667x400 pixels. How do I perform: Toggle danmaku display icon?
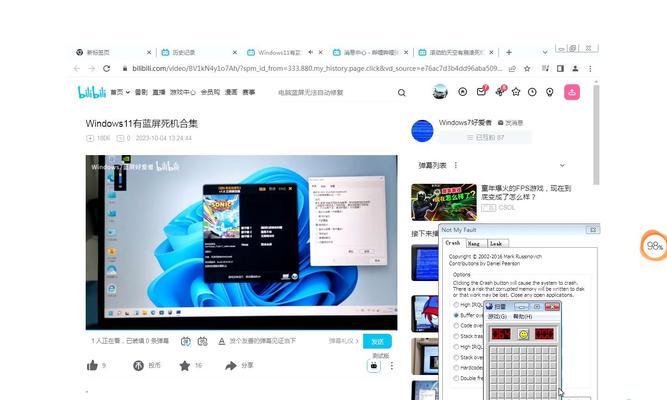(x=185, y=341)
